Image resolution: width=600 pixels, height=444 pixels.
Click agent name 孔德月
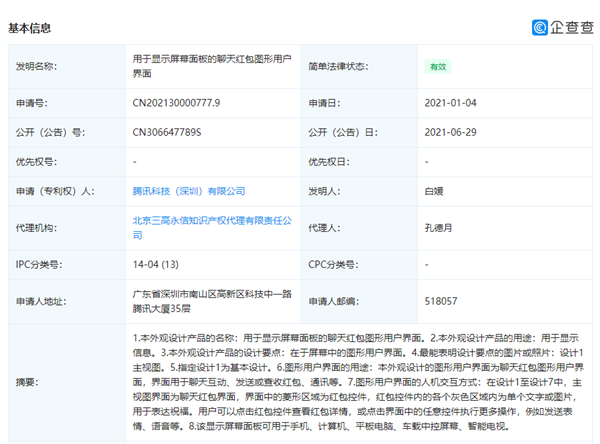coord(438,228)
